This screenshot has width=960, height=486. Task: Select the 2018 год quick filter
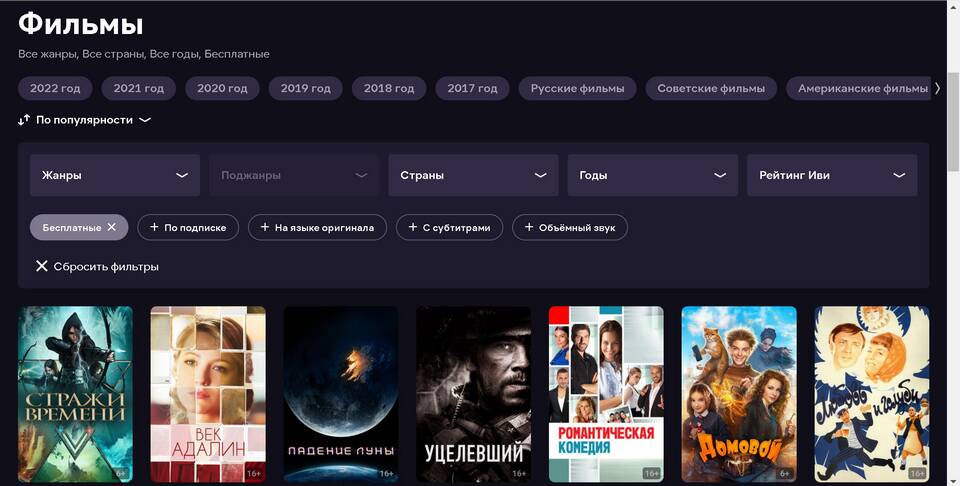coord(389,88)
